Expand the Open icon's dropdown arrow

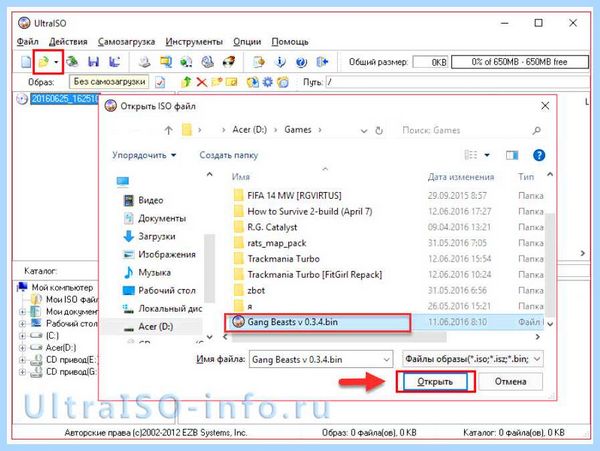[56, 62]
